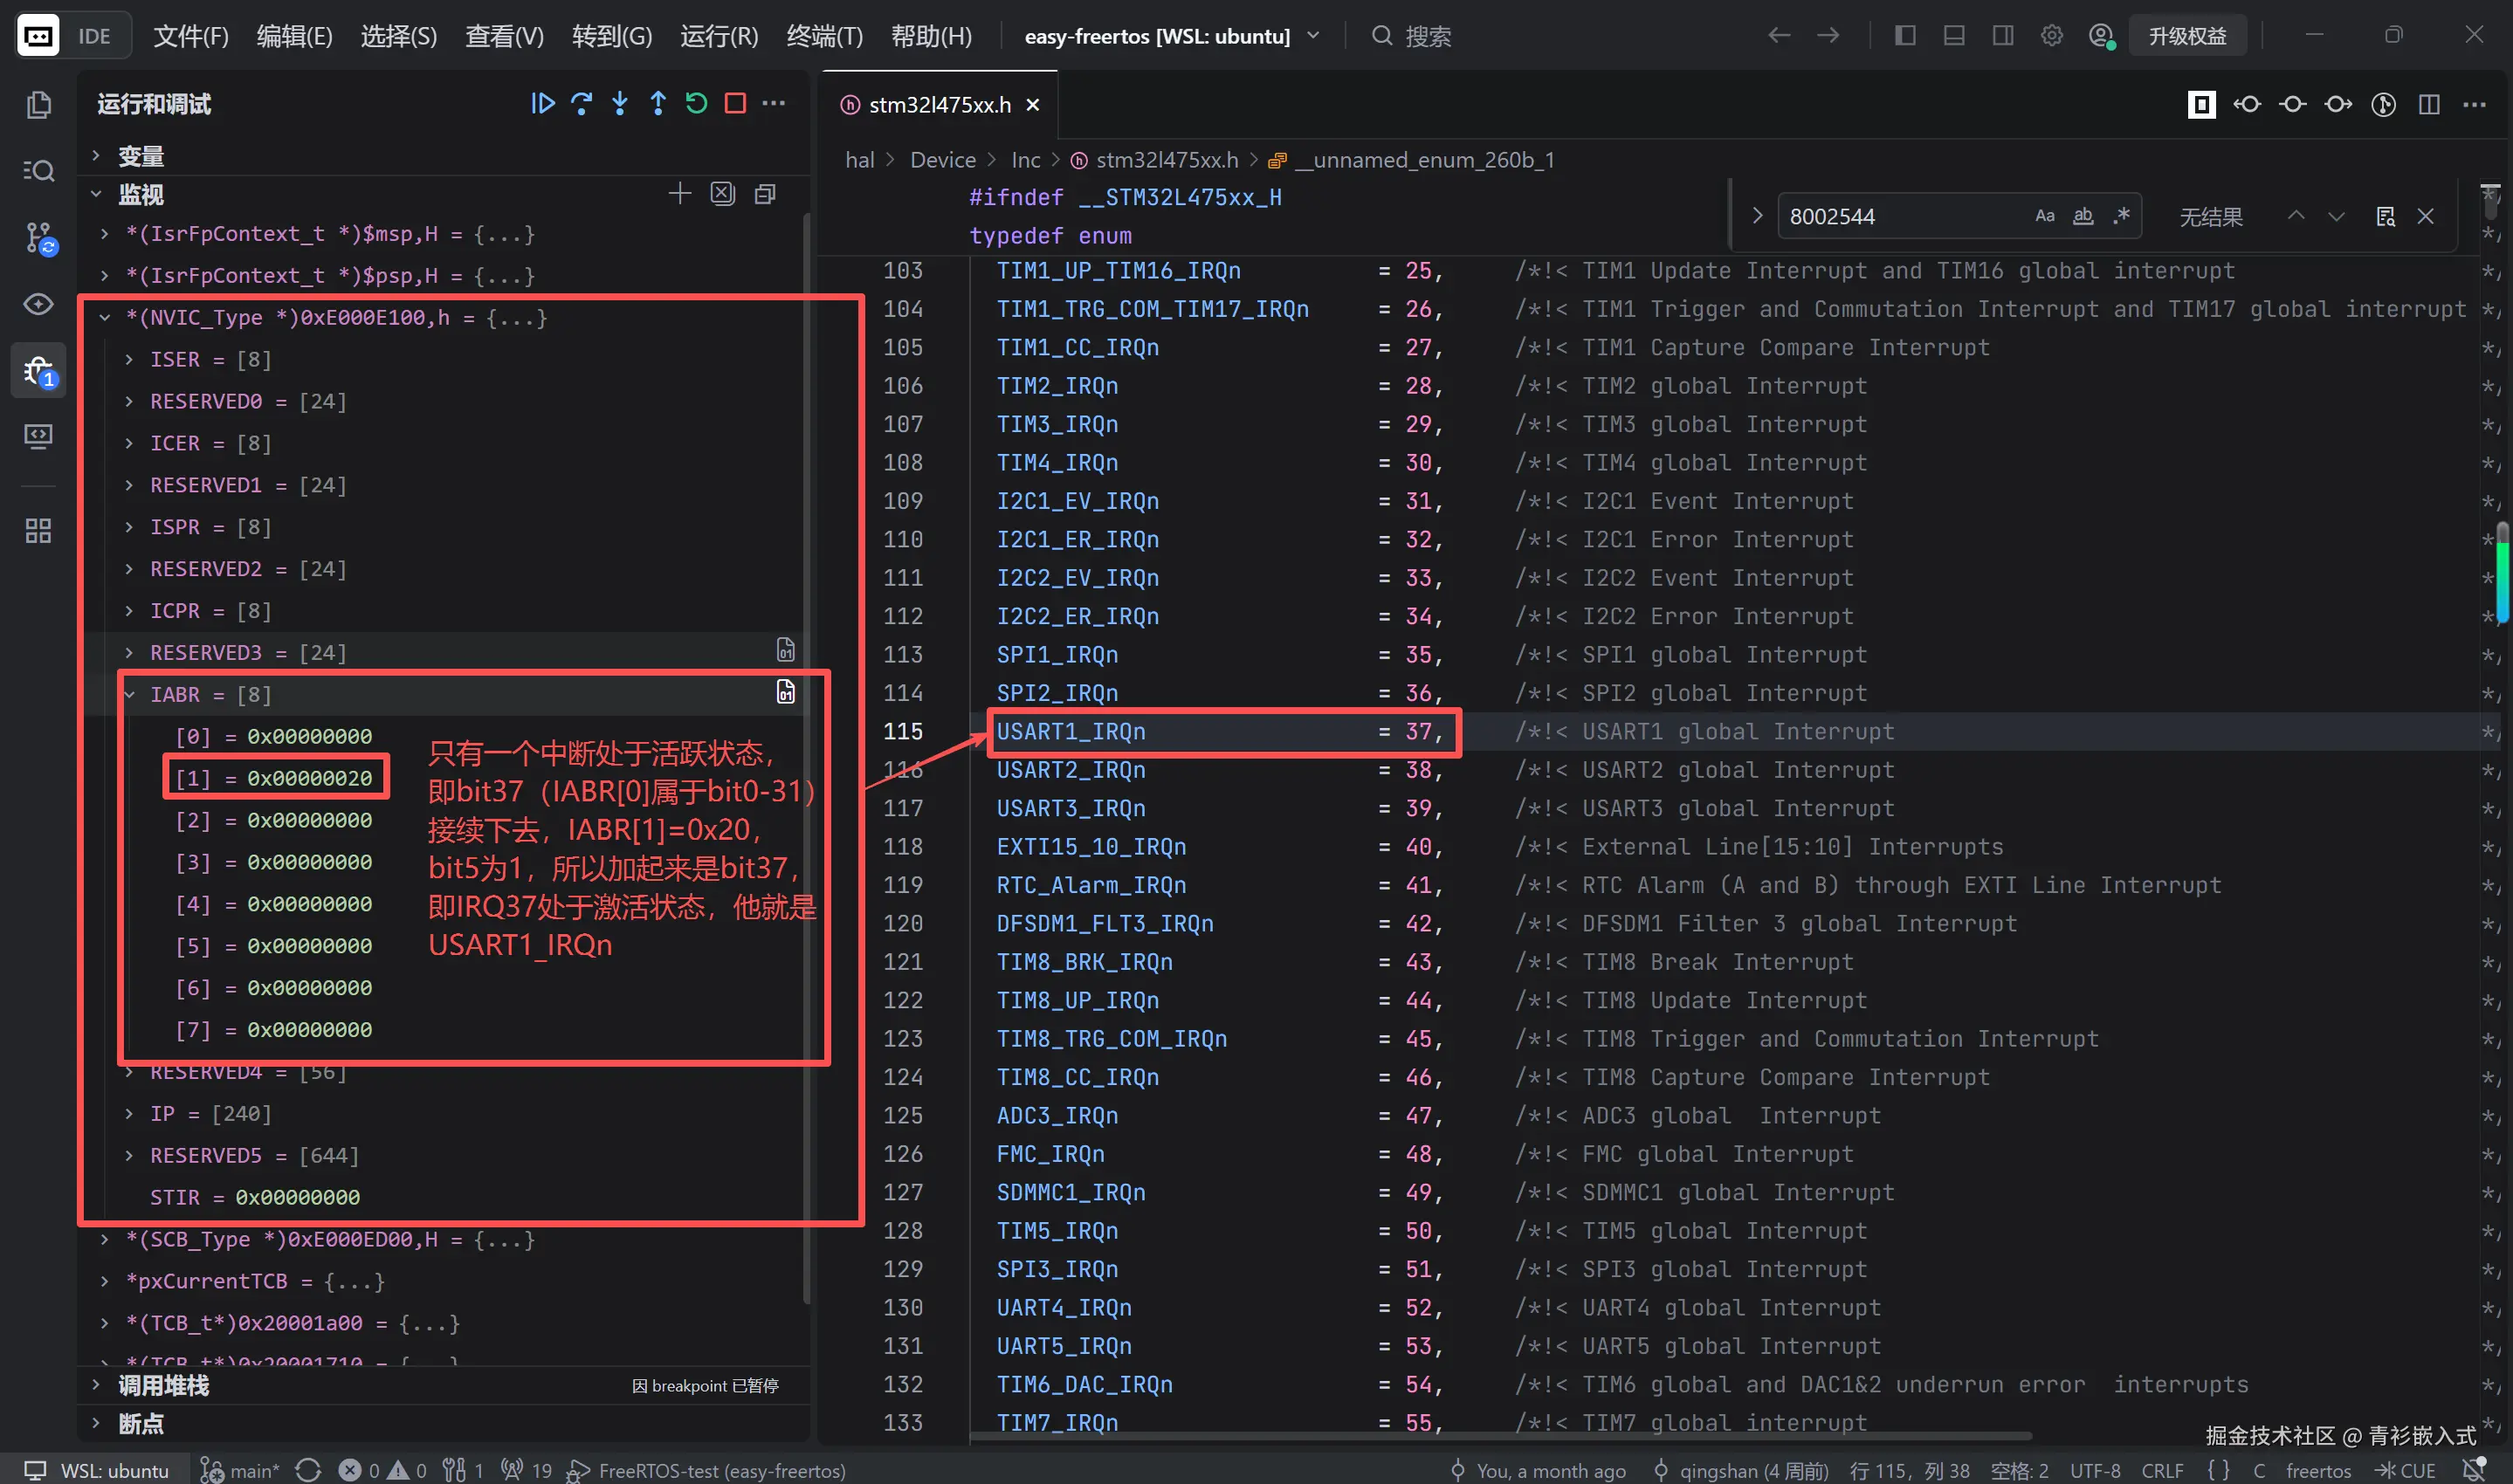Click the 升级权益 upgrade button
The height and width of the screenshot is (1484, 2513).
[x=2187, y=36]
